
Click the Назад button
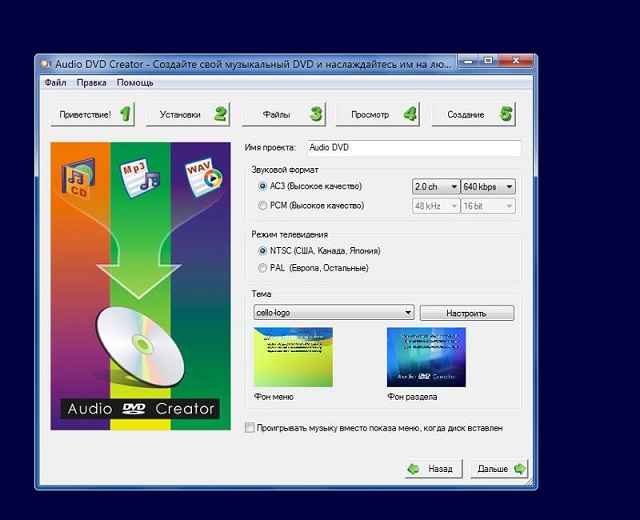point(433,469)
